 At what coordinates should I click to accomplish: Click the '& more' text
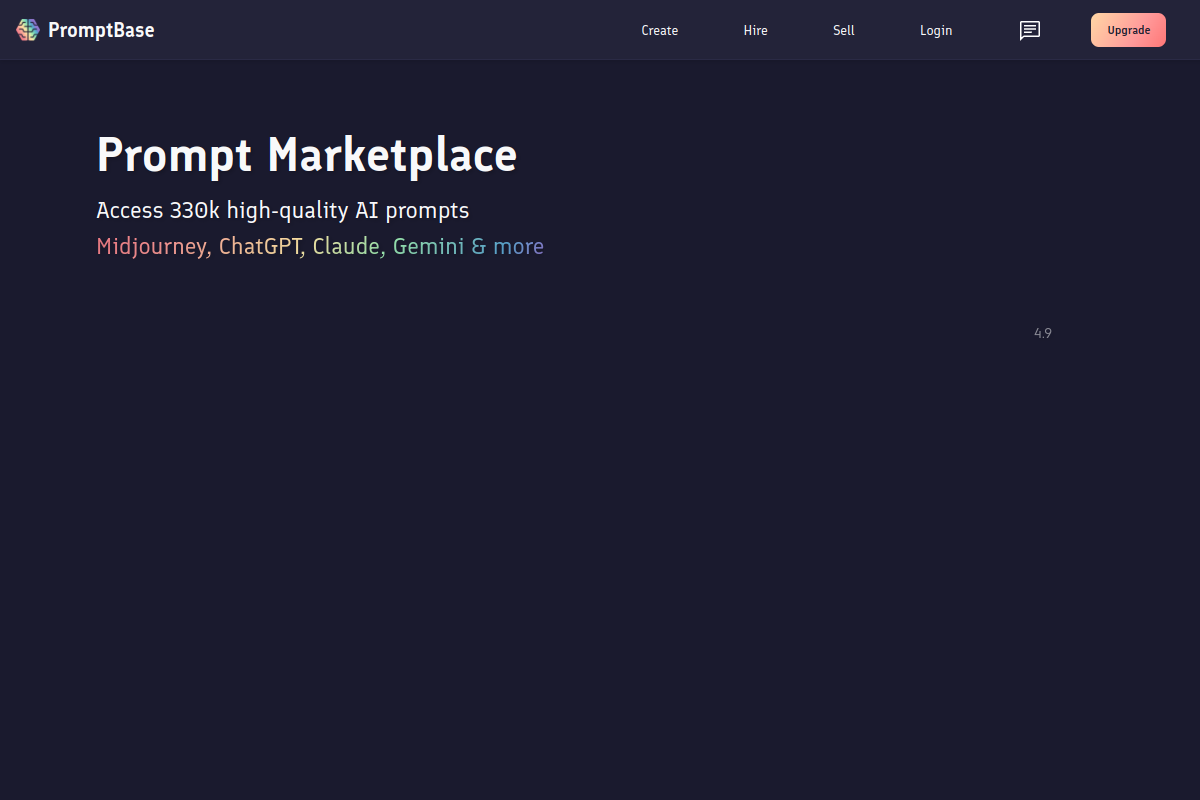(x=508, y=246)
